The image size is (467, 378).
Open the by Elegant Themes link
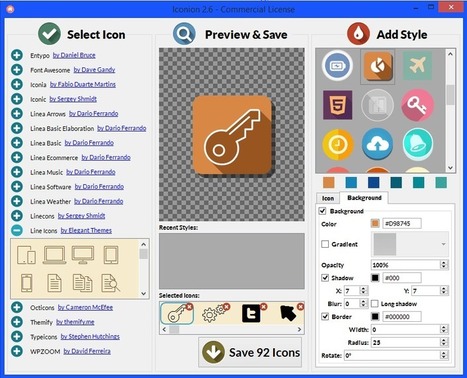pos(86,230)
